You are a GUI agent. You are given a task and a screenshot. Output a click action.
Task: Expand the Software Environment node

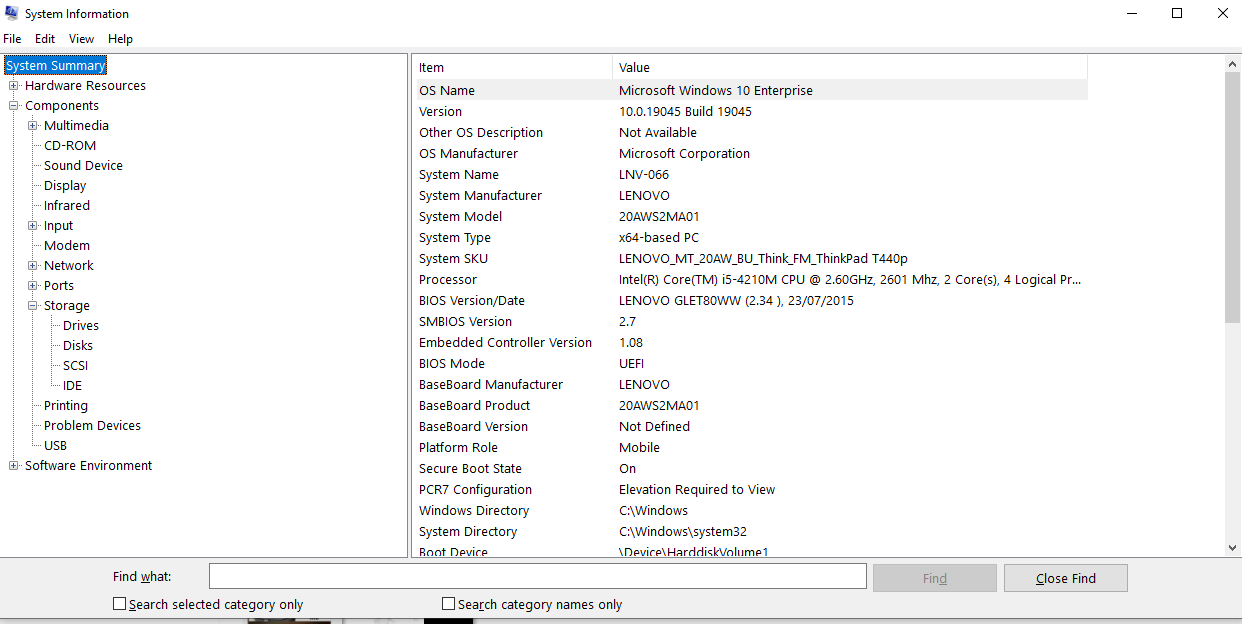pyautogui.click(x=14, y=466)
